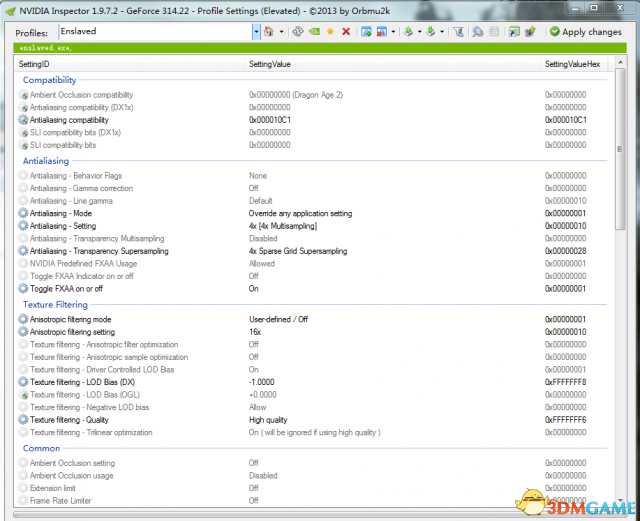Screen dimensions: 640x521
Task: Select the 0xFFFFFFF8 hex value
Action: (x=565, y=382)
